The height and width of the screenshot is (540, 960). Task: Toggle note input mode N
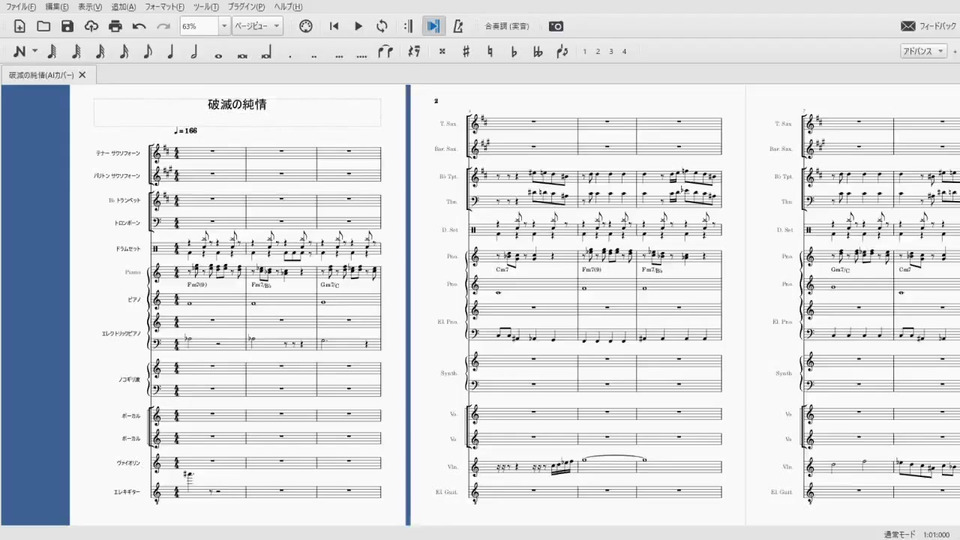tap(20, 51)
